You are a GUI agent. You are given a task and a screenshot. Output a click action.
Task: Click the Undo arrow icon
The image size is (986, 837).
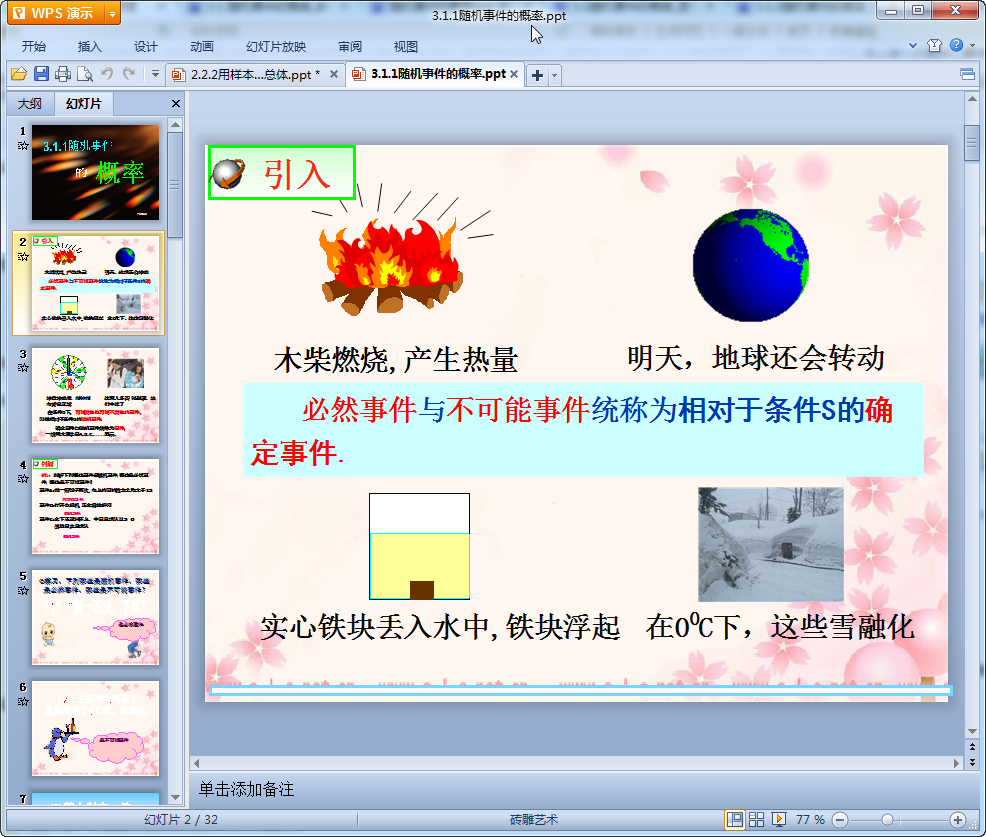pyautogui.click(x=108, y=74)
